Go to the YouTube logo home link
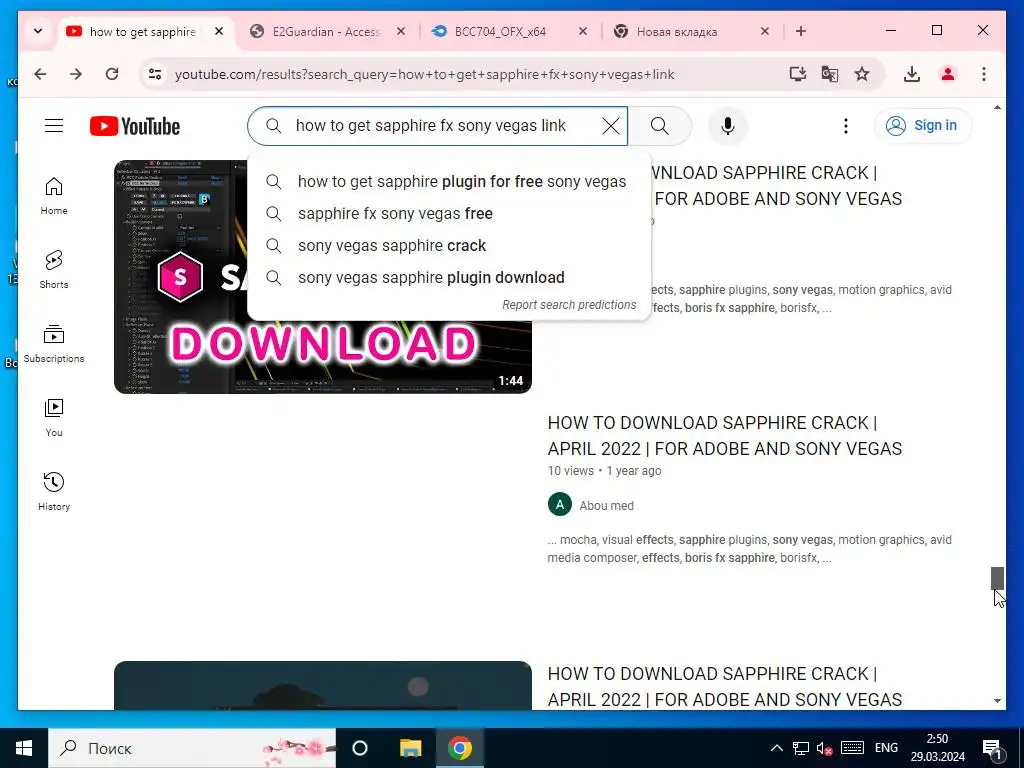This screenshot has width=1024, height=768. click(135, 126)
